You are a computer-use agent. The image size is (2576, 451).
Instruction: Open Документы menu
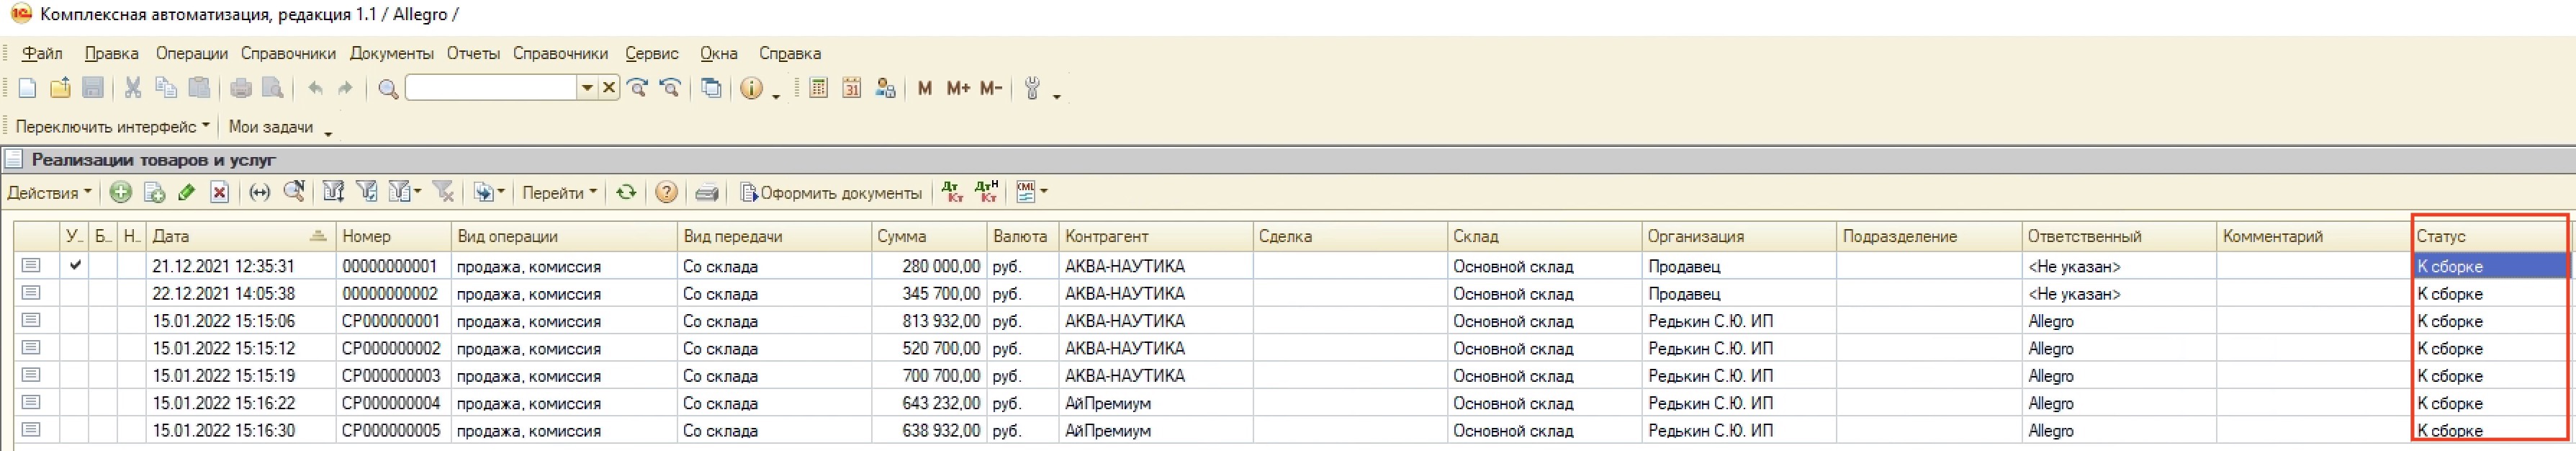392,54
